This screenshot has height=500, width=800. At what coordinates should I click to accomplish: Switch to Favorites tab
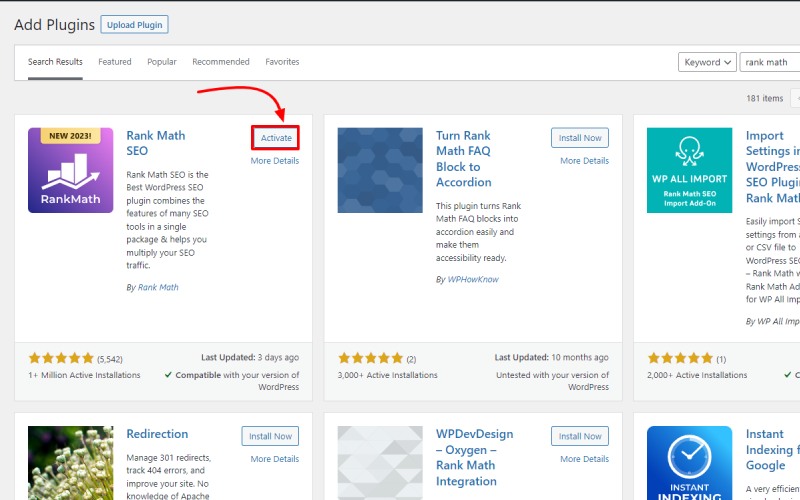282,62
